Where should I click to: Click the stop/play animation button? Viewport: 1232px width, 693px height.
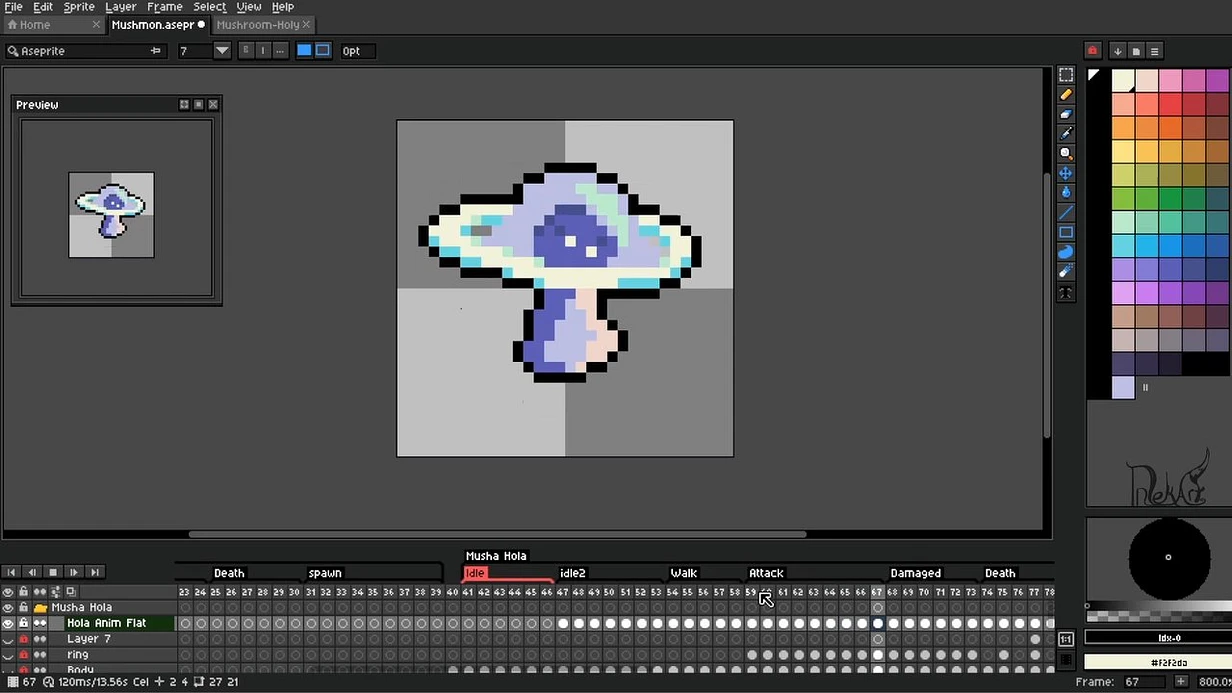click(x=53, y=572)
